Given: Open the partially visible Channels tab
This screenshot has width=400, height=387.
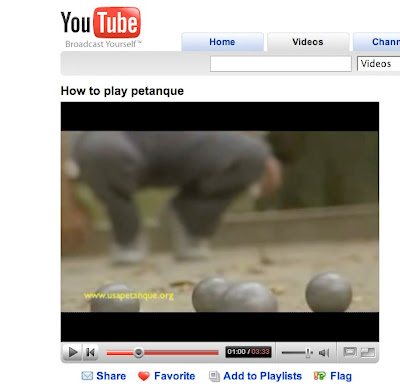Looking at the screenshot, I should 377,42.
